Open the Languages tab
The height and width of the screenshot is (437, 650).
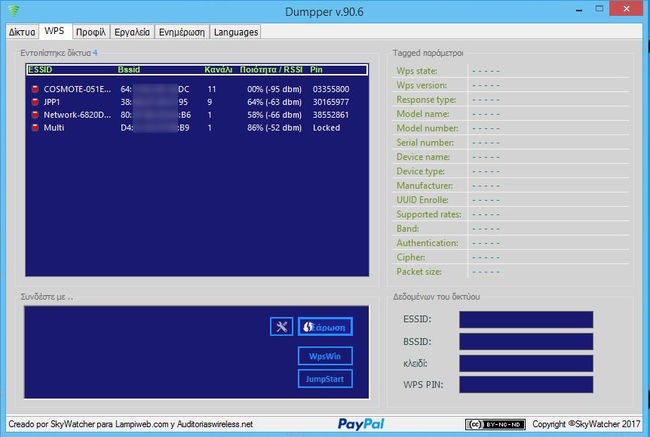pos(236,32)
